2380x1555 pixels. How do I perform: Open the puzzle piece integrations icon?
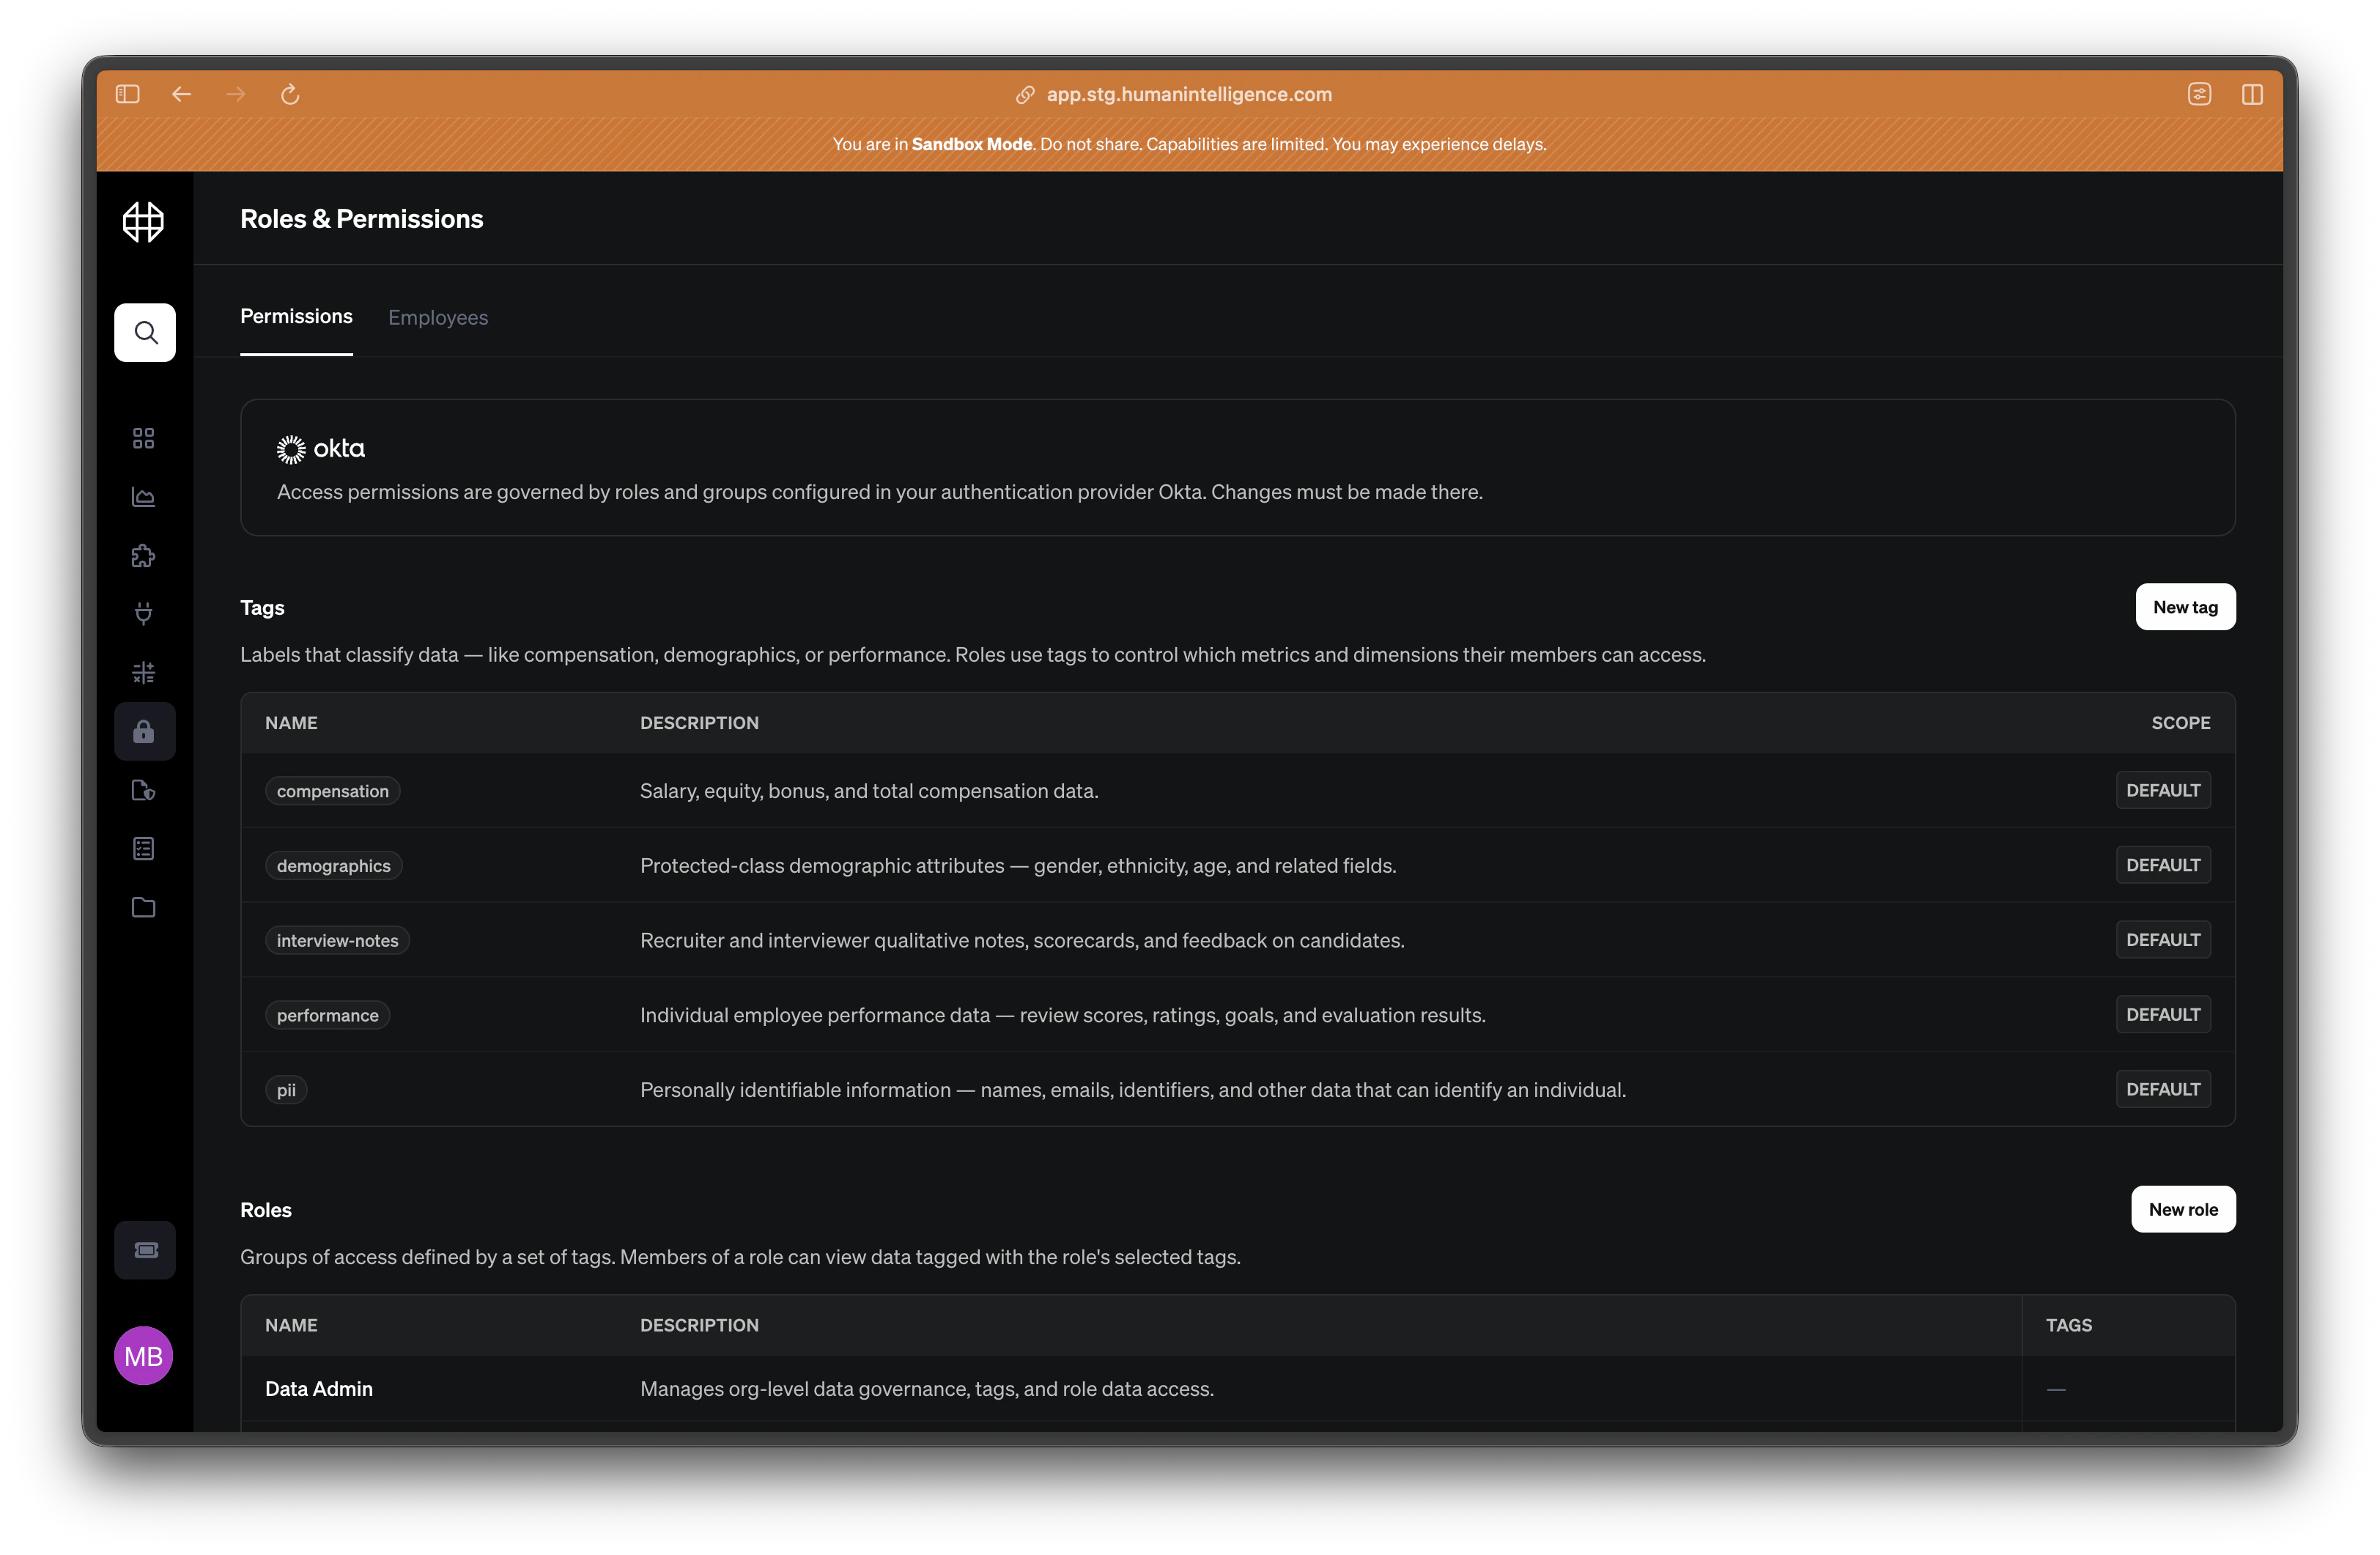pos(144,555)
